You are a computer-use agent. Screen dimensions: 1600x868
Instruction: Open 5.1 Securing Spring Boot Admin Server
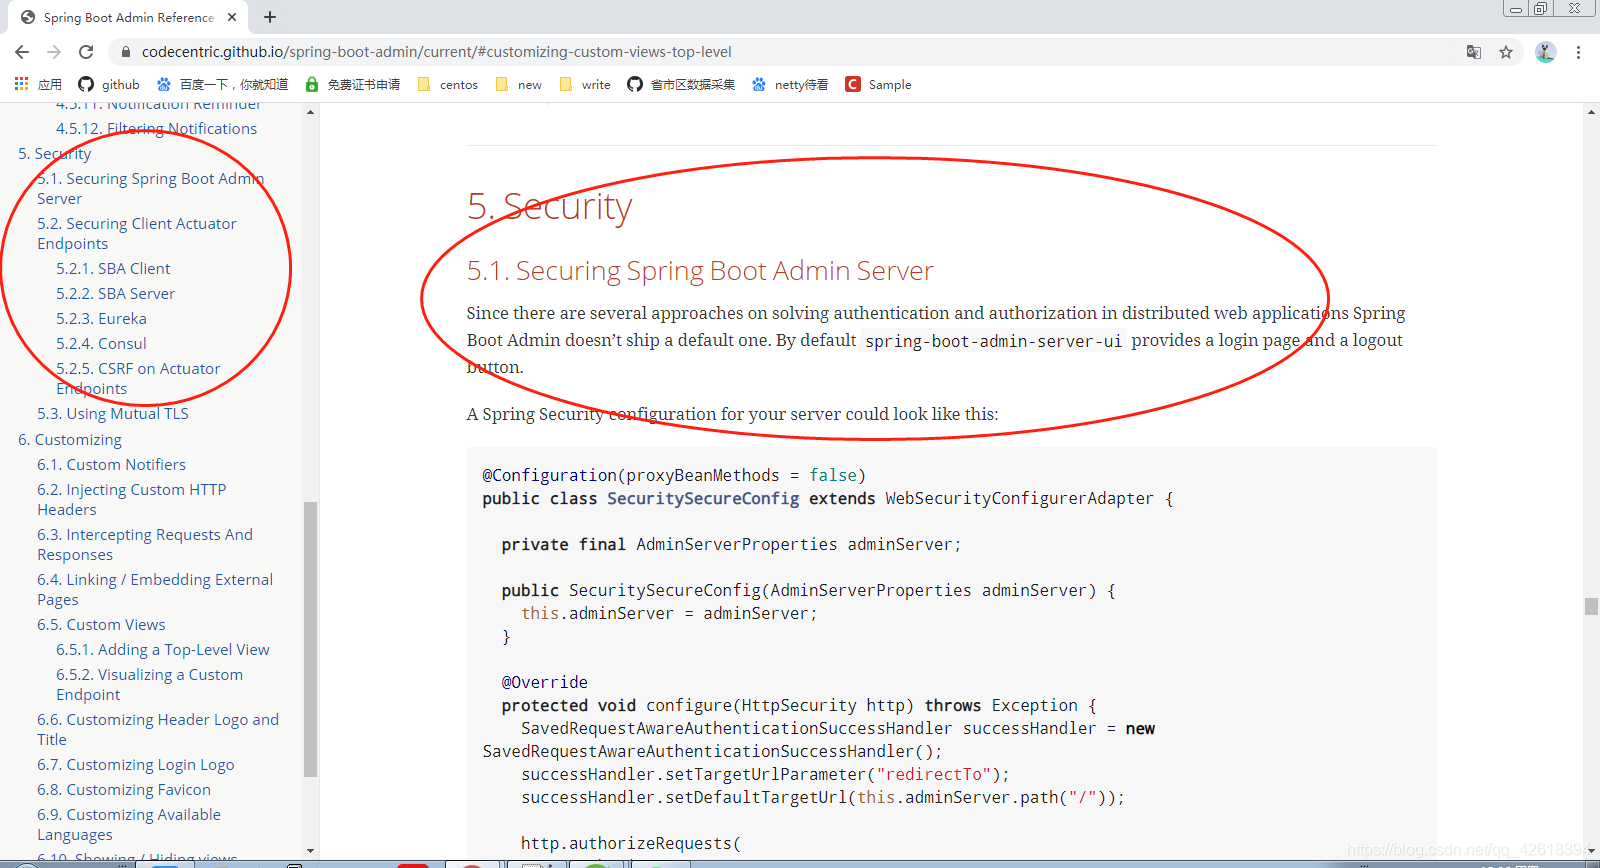tap(150, 189)
